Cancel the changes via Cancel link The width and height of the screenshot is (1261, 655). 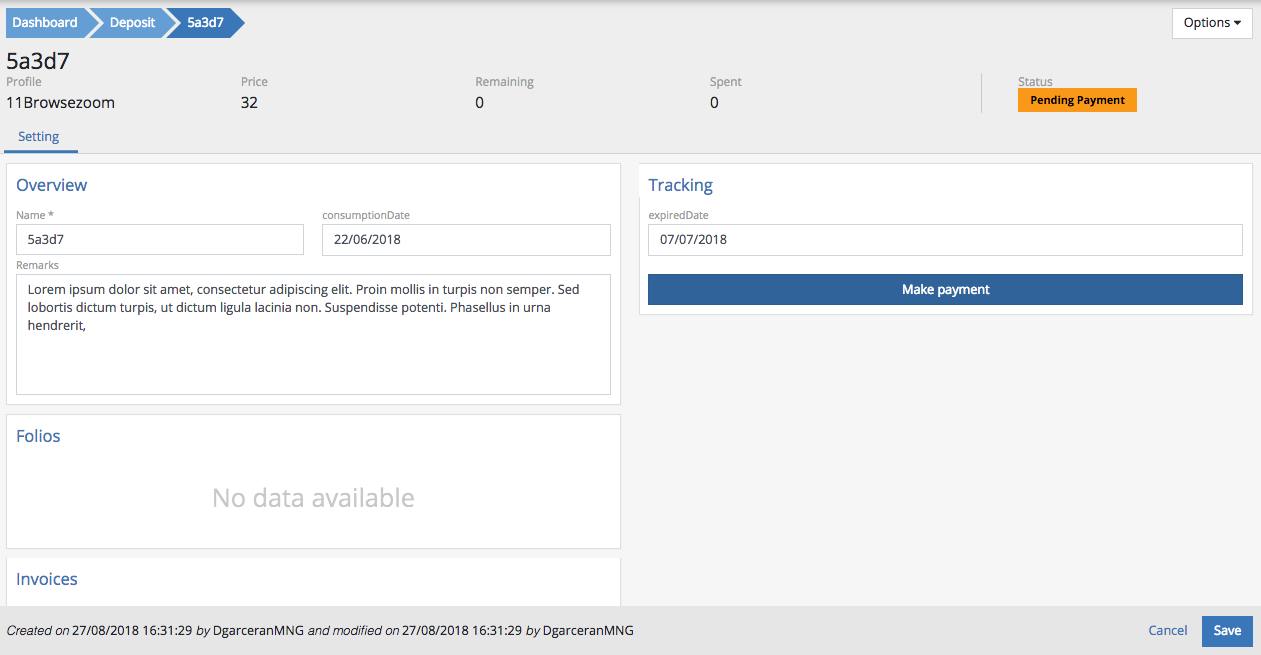point(1167,630)
